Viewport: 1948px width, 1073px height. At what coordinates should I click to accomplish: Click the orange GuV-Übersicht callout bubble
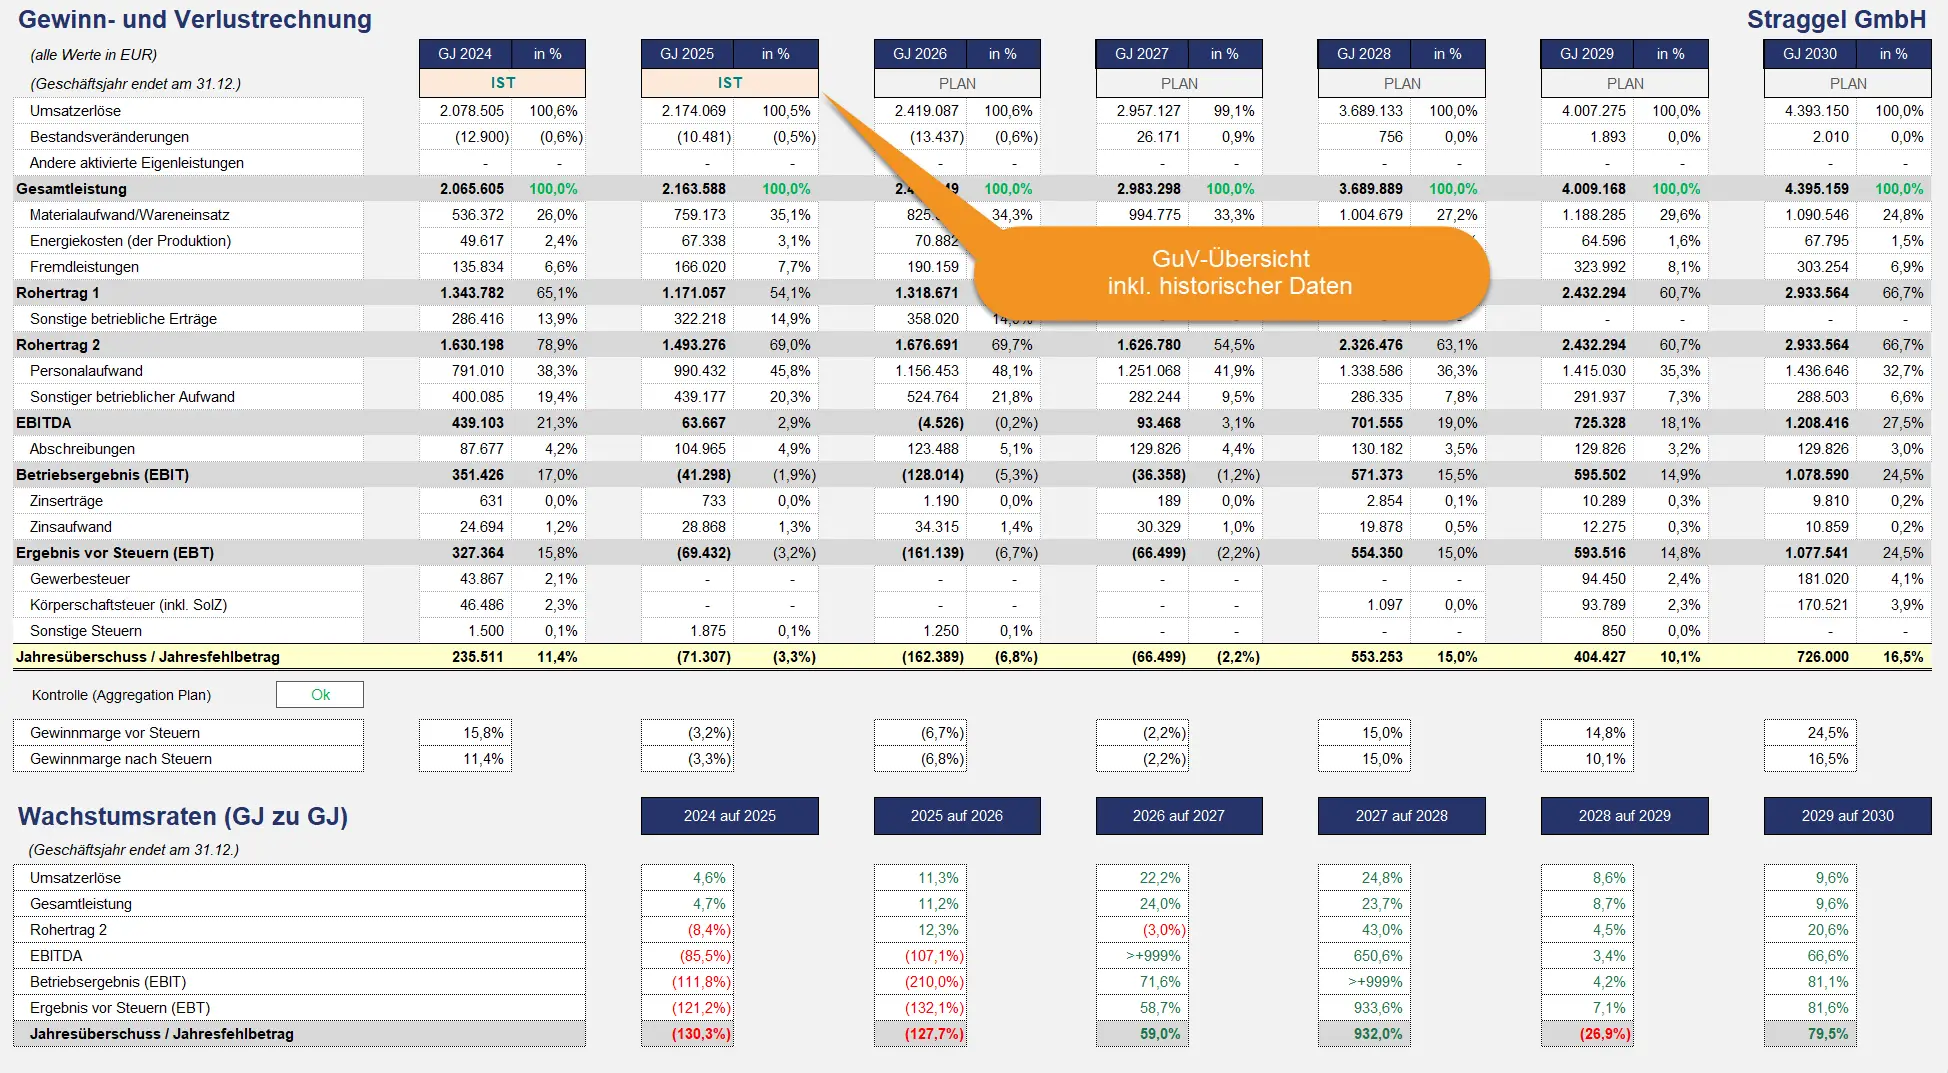[1229, 273]
